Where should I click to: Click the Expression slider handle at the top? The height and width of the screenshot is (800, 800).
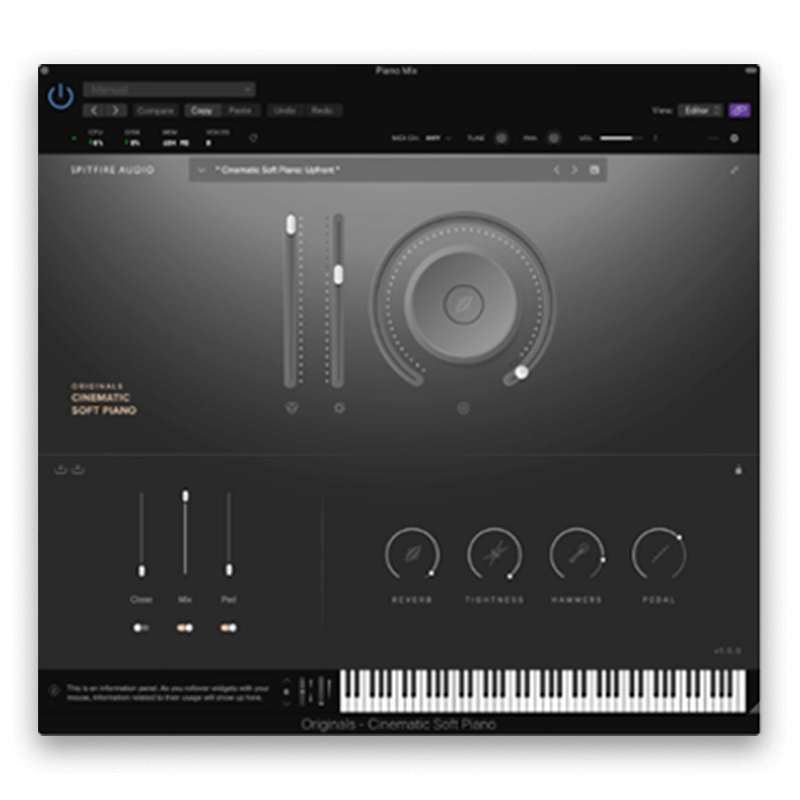[x=291, y=224]
